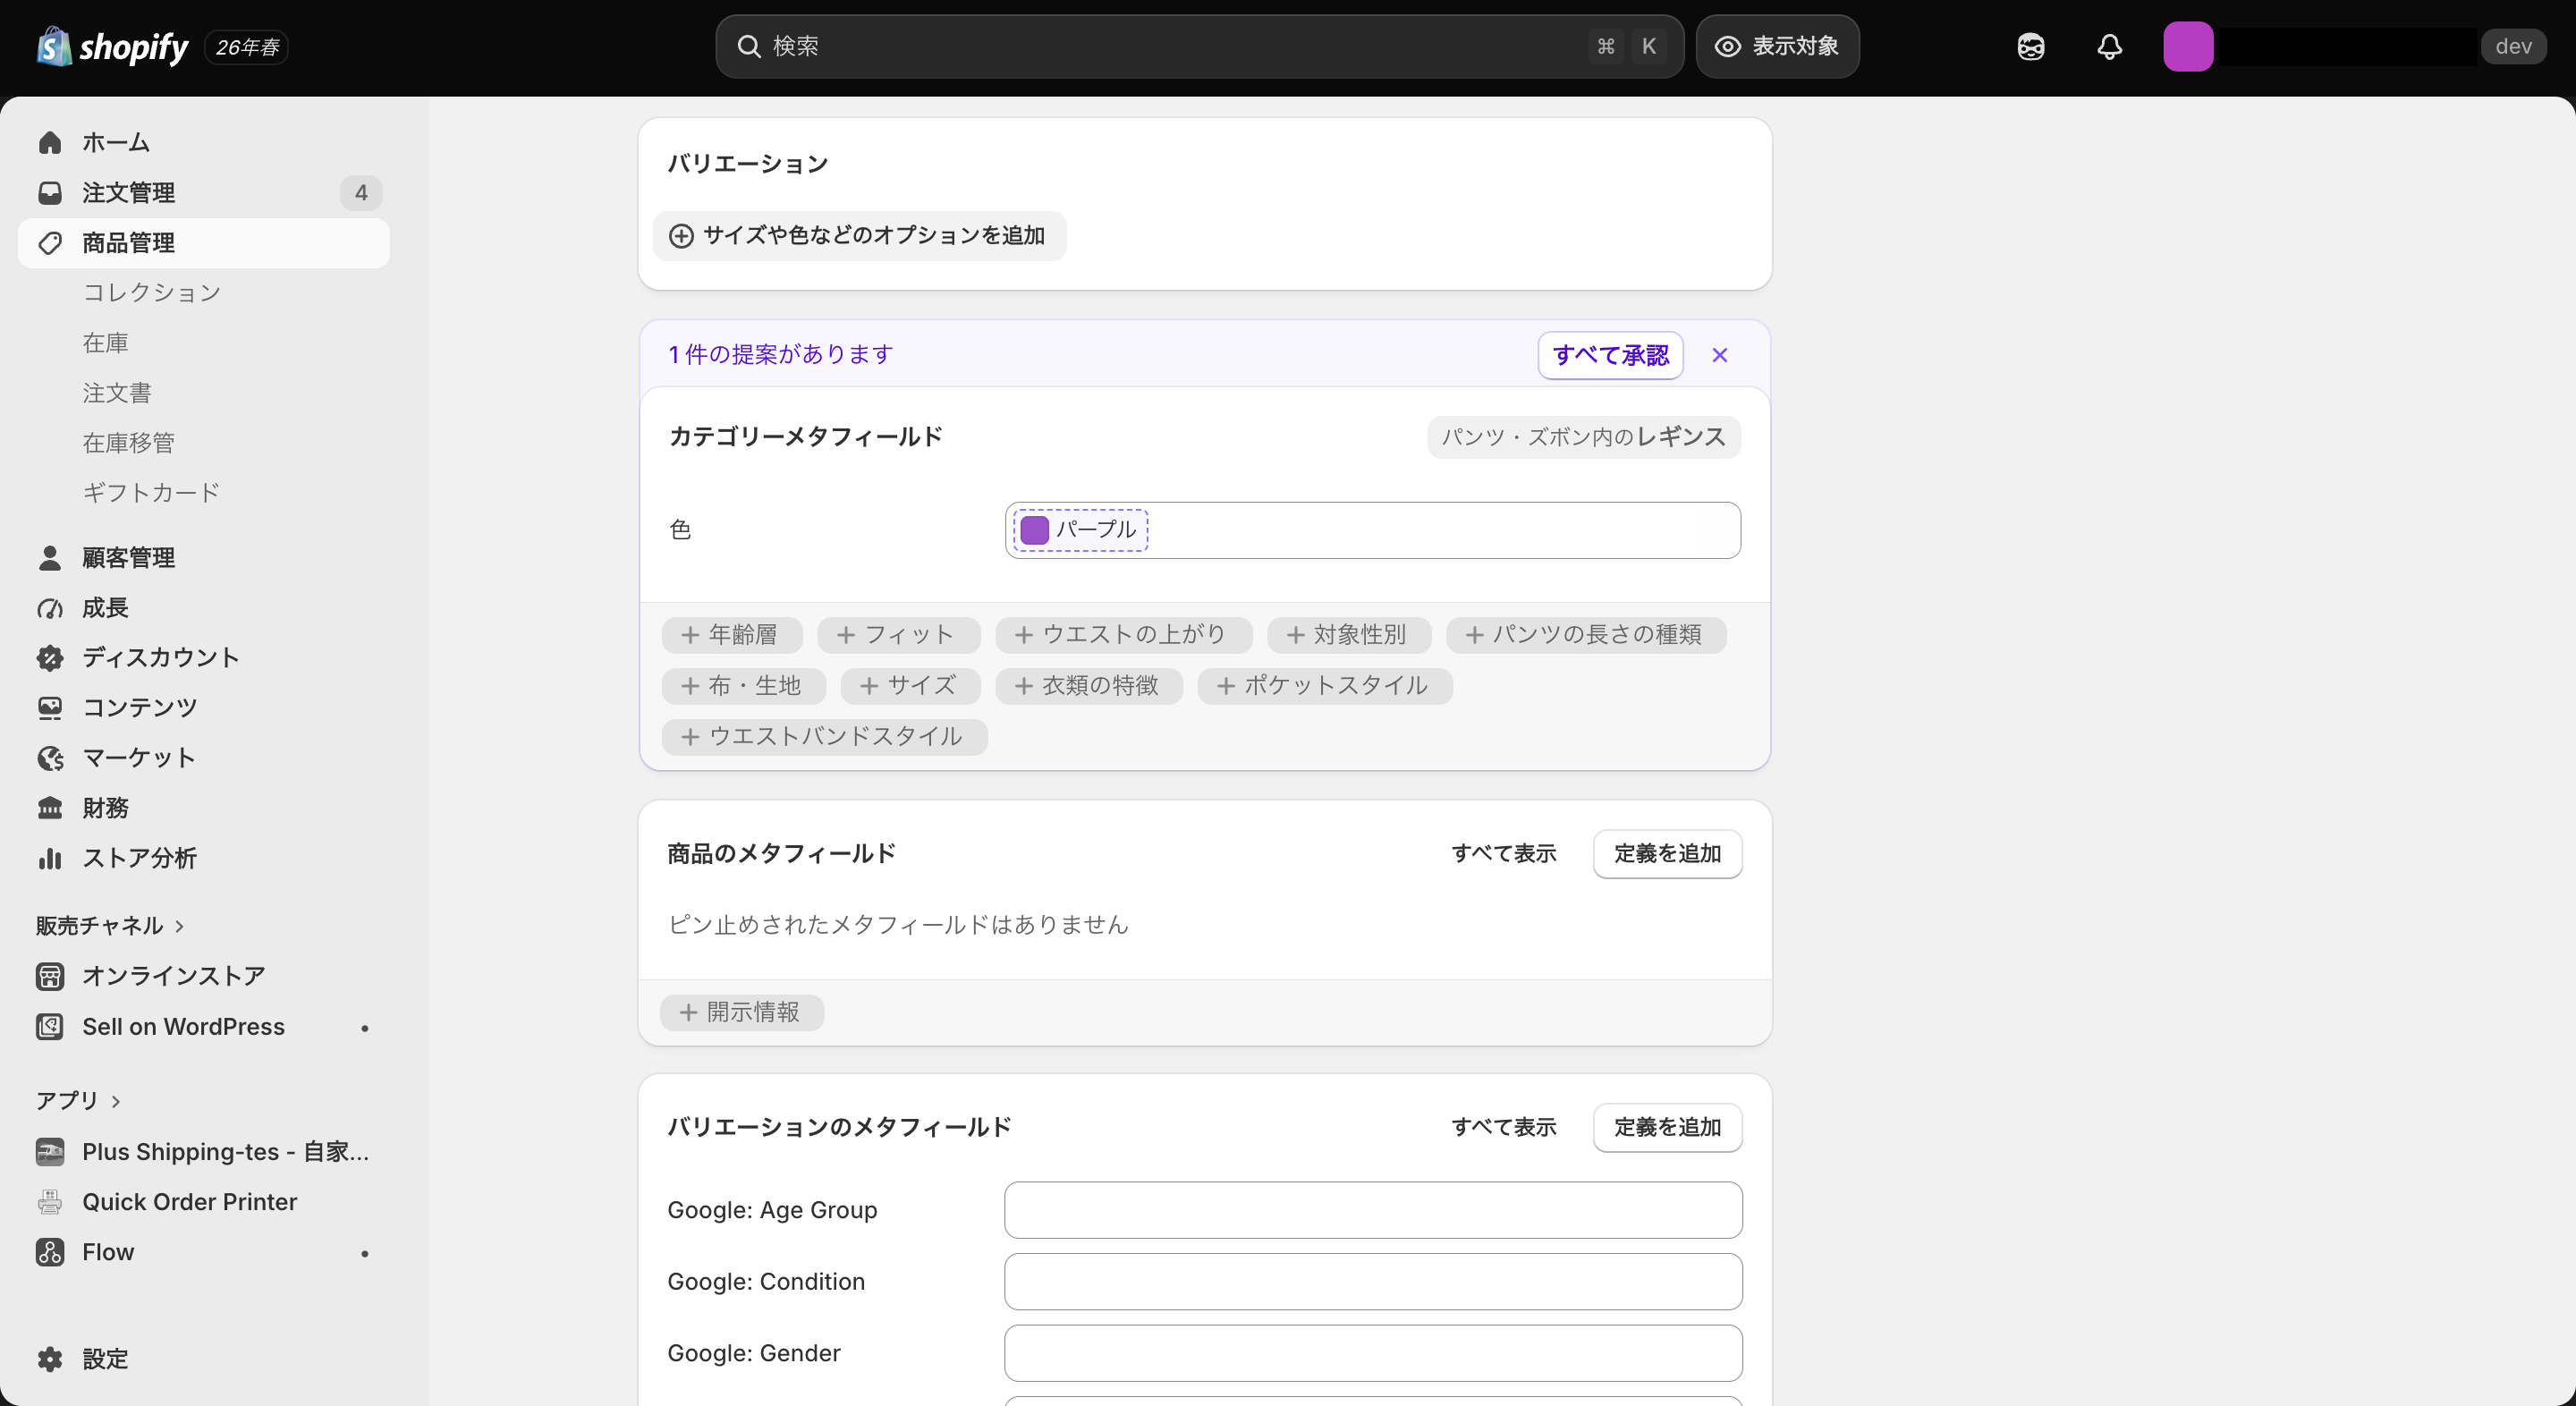The width and height of the screenshot is (2576, 1406).
Task: Click the Sell on WordPress icon
Action: [50, 1027]
